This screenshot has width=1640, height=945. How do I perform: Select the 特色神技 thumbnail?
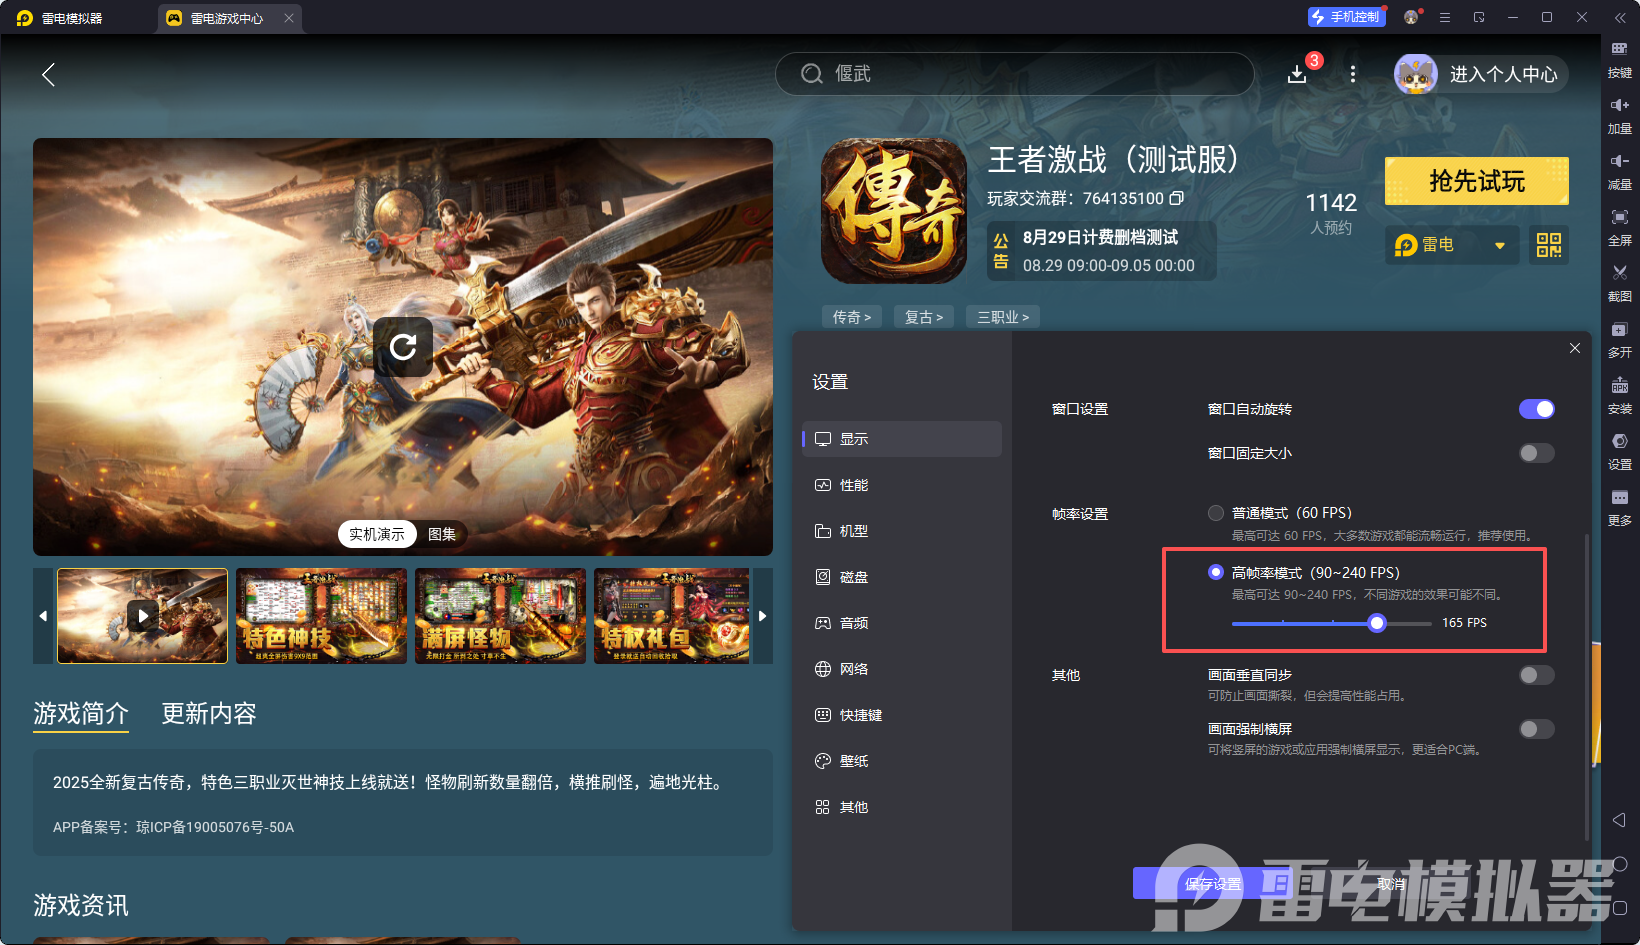coord(322,616)
